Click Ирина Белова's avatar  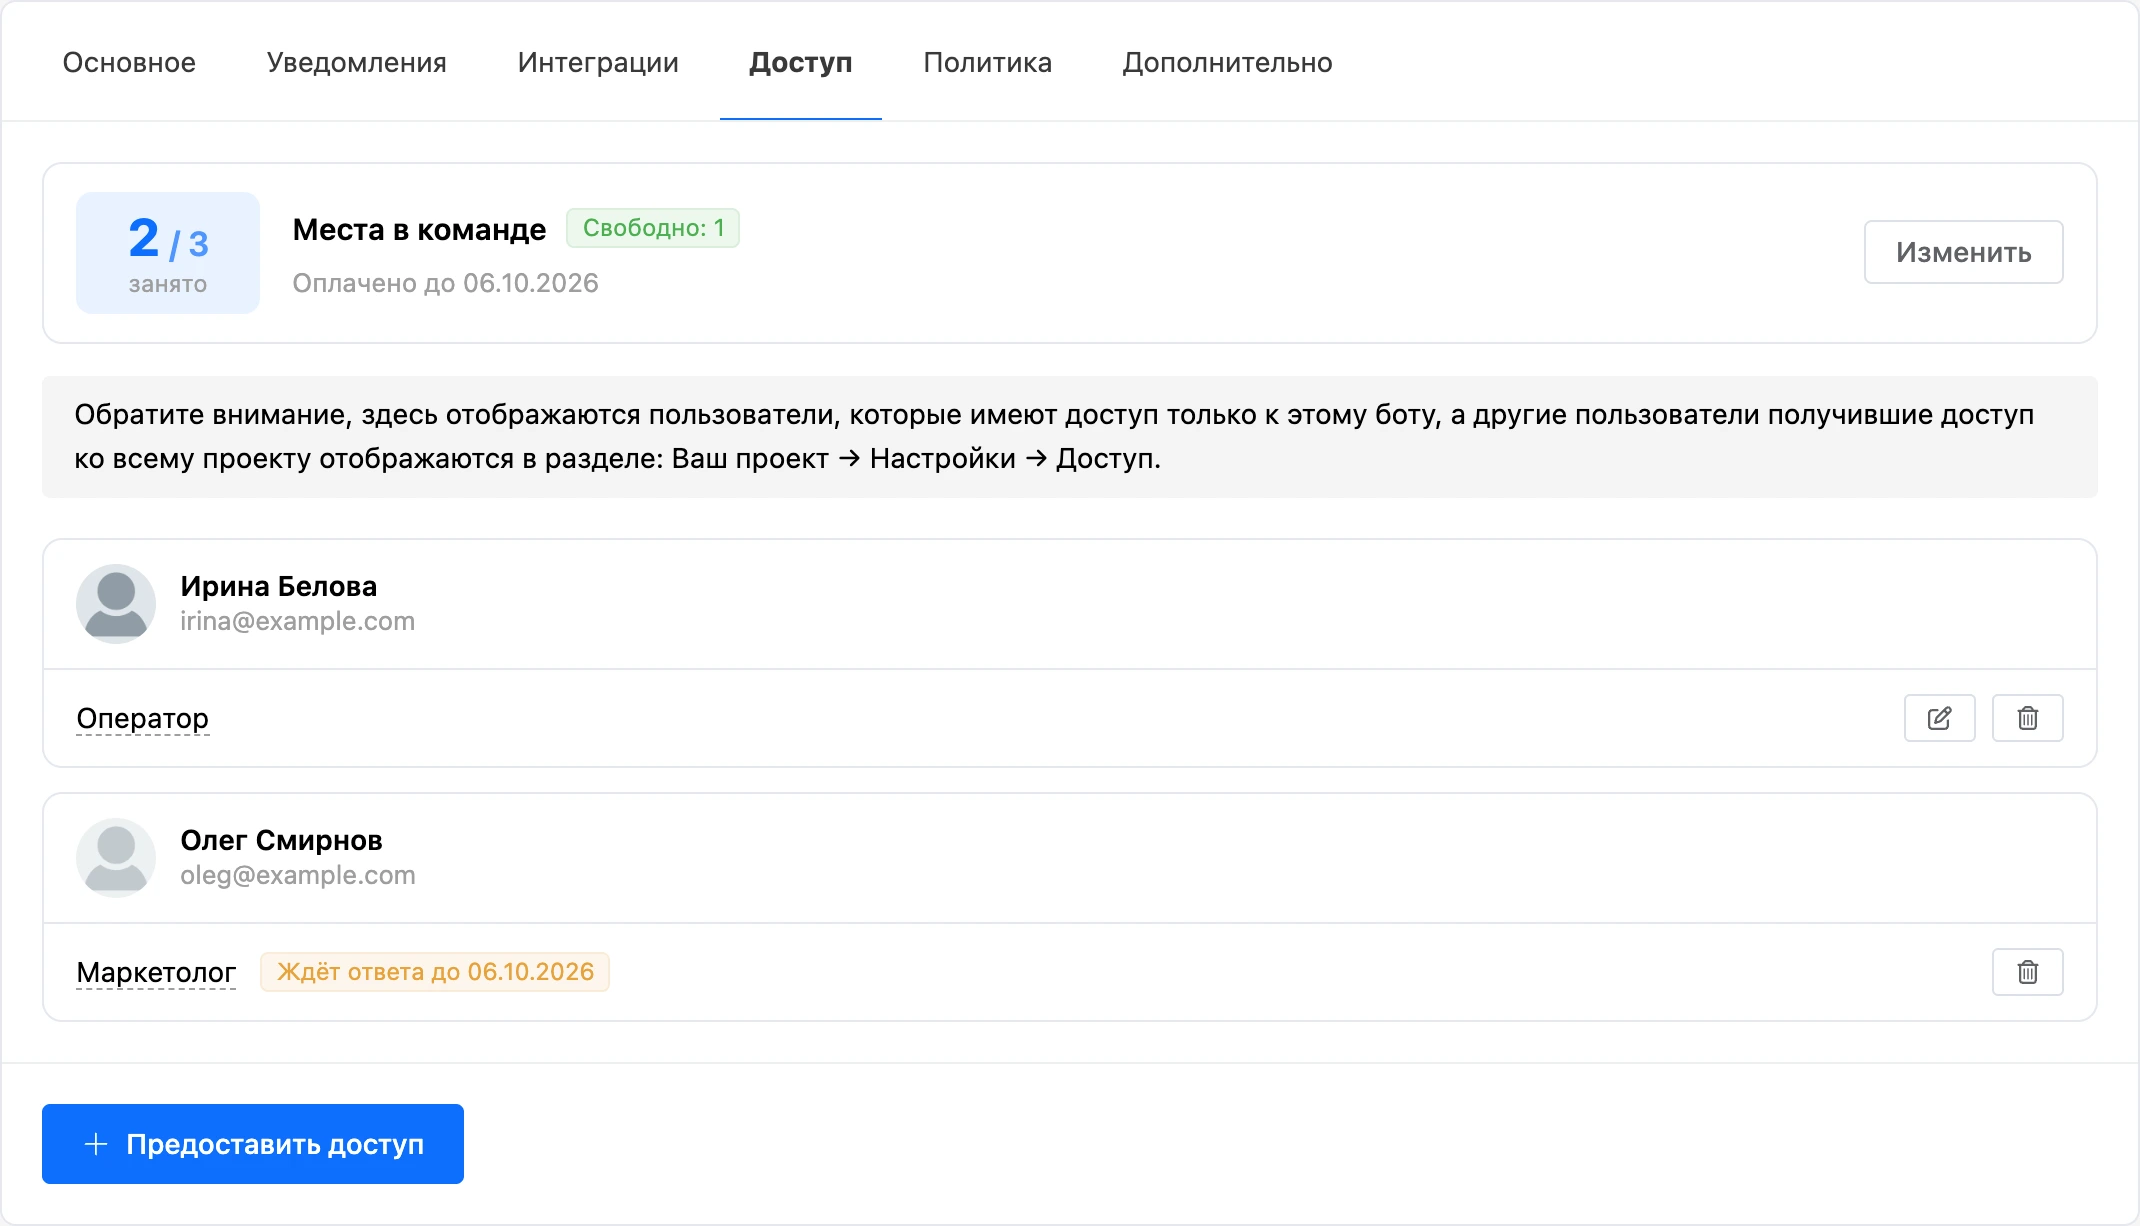pos(116,603)
